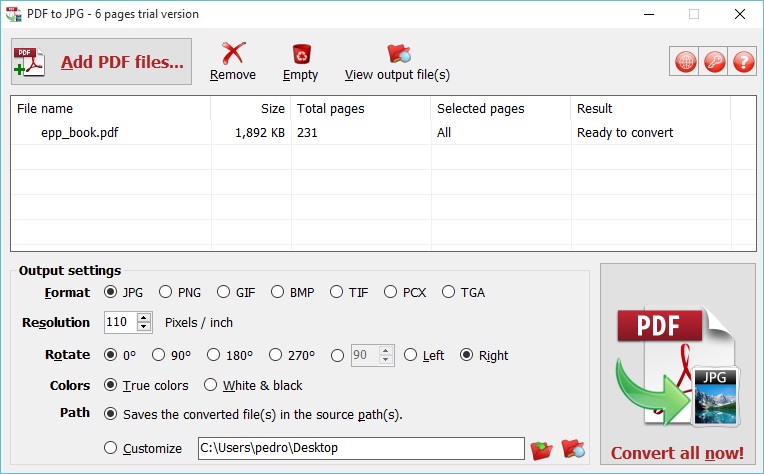Screen dimensions: 764x474
Task: Close the PDF to JPG window
Action: pyautogui.click(x=740, y=14)
